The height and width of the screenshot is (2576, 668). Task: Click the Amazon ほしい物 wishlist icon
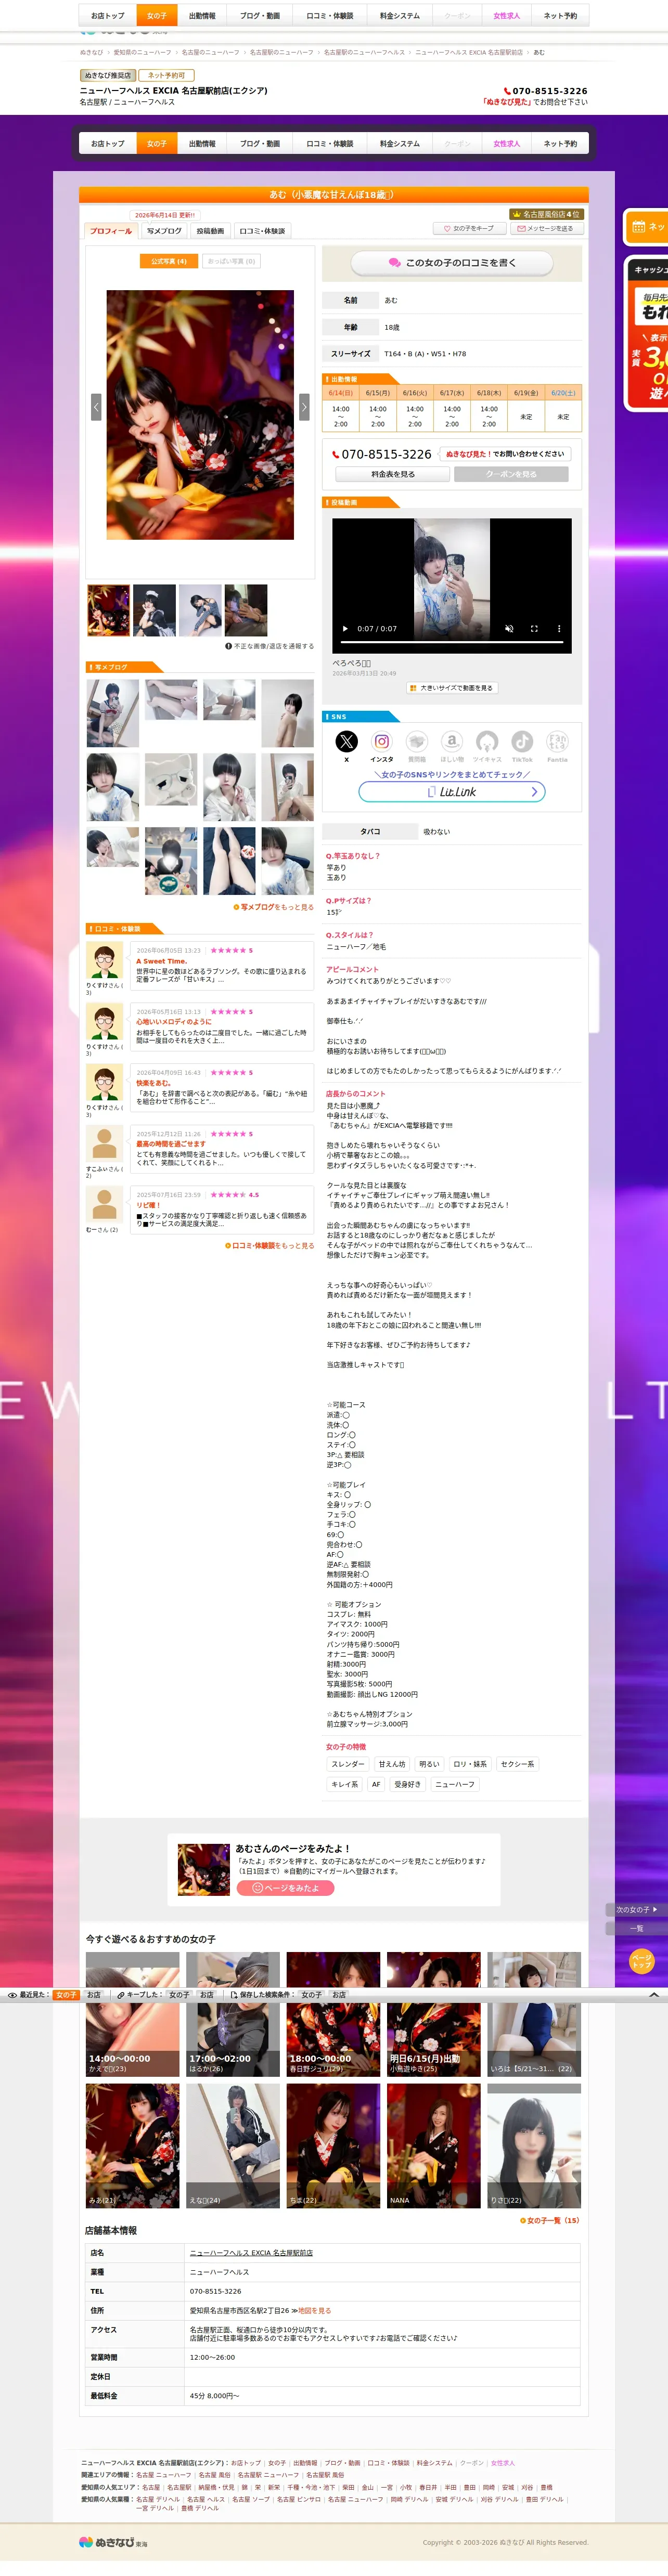pyautogui.click(x=452, y=741)
